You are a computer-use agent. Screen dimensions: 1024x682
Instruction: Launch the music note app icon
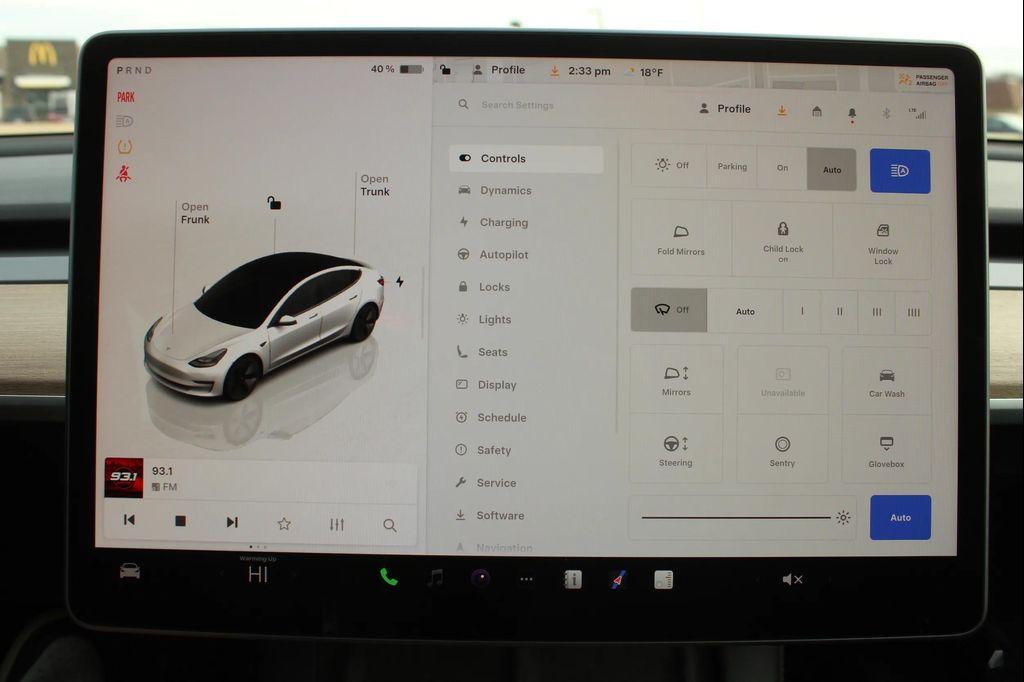(434, 578)
